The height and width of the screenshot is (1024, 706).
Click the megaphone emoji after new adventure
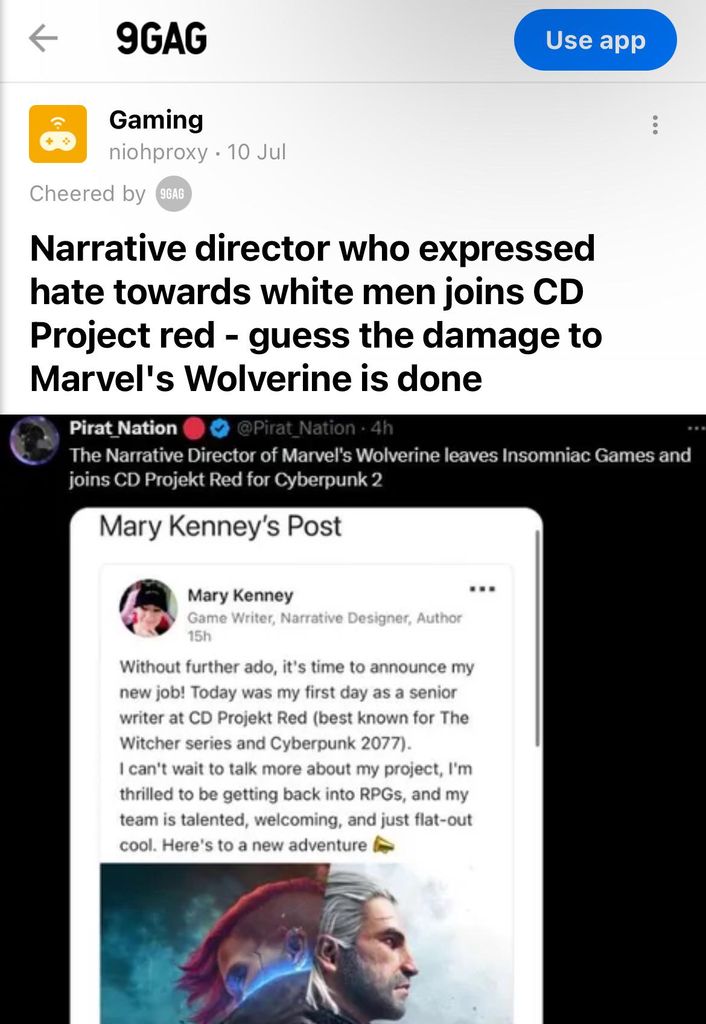(x=383, y=845)
